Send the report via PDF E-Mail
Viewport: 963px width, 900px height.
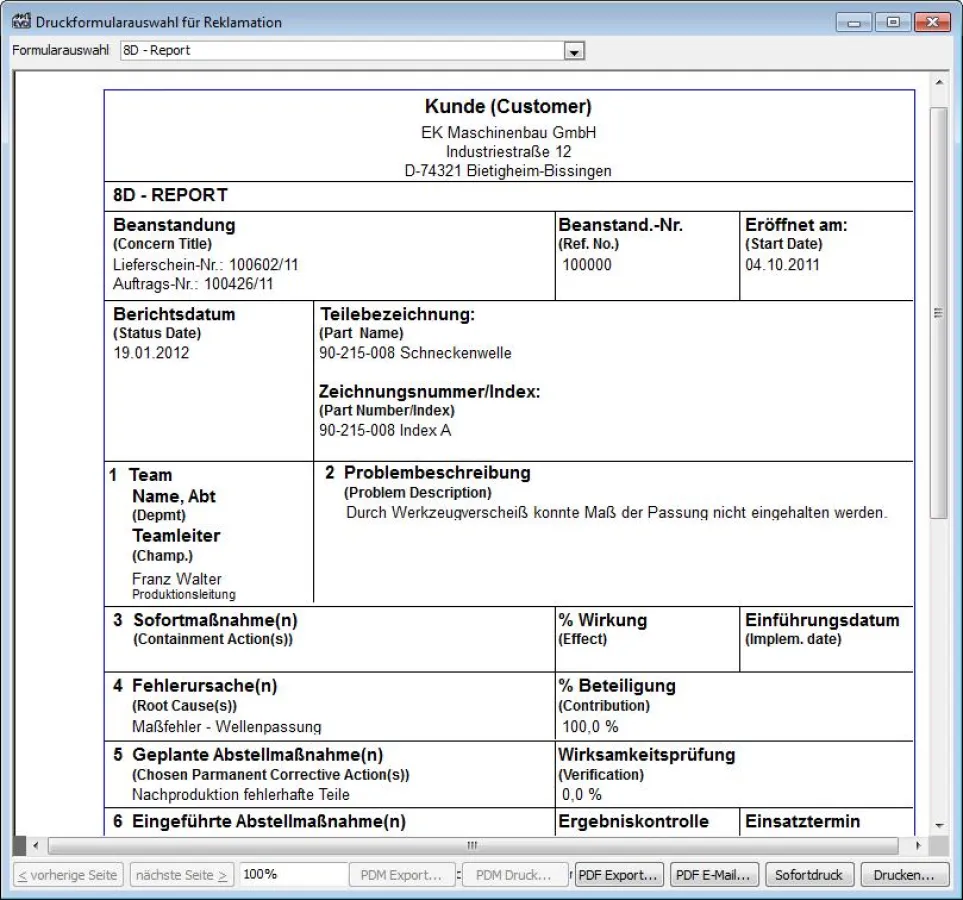click(x=713, y=873)
